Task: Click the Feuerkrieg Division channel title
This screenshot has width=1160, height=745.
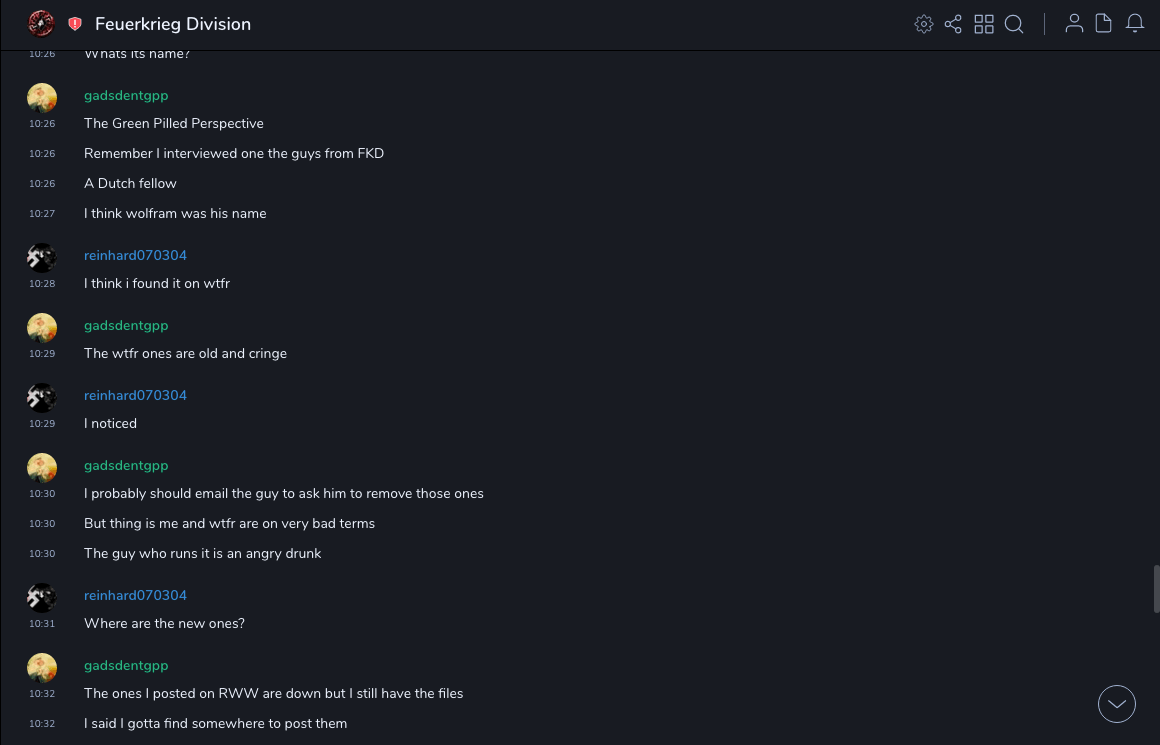Action: 173,24
